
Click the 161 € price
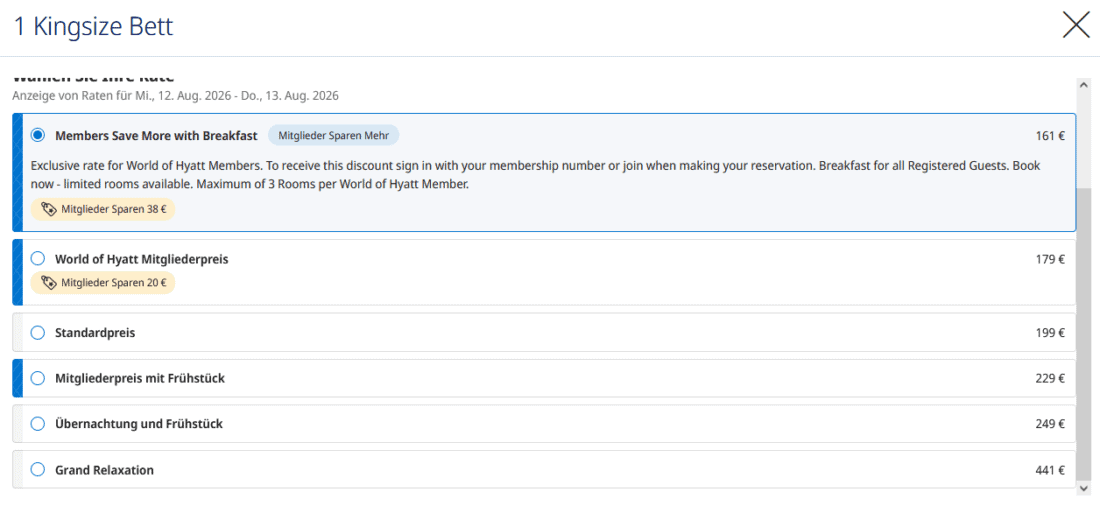1049,135
